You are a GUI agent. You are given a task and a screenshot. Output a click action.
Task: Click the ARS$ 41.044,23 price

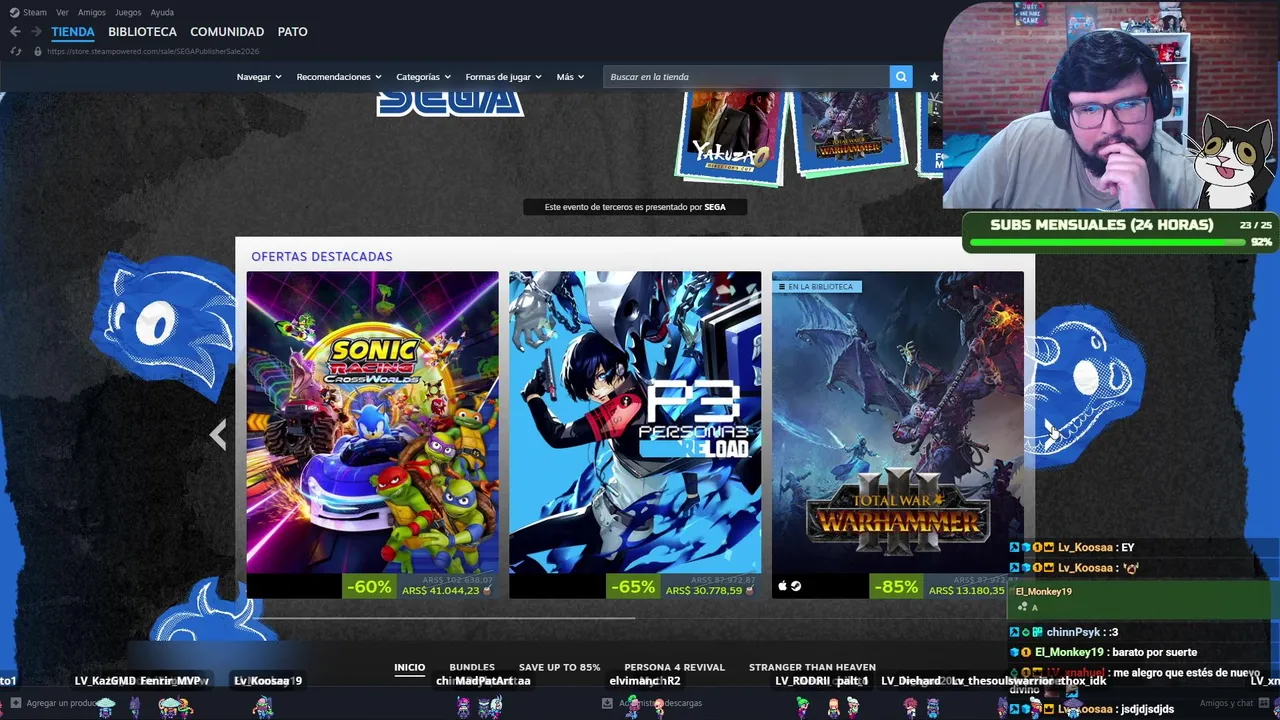click(440, 591)
